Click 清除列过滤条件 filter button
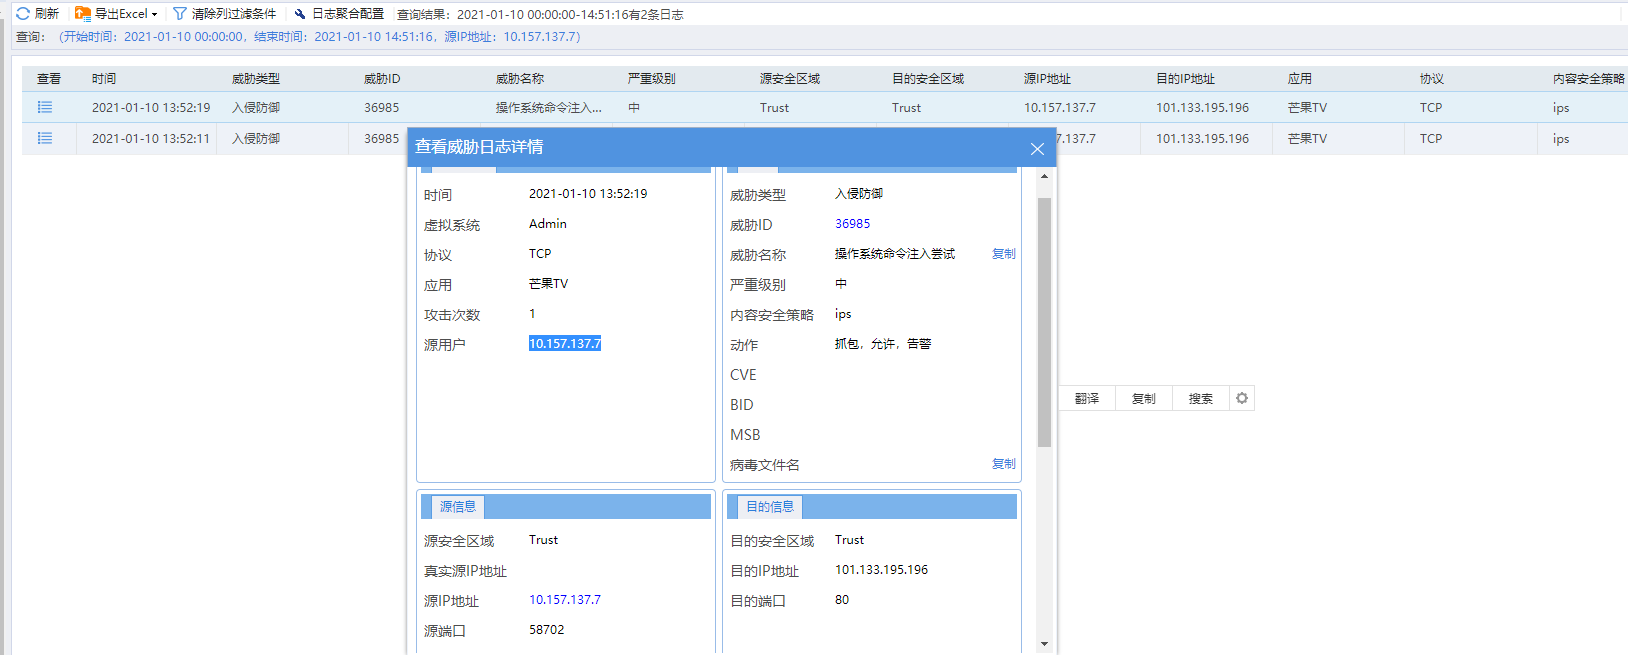The width and height of the screenshot is (1628, 655). [x=225, y=14]
